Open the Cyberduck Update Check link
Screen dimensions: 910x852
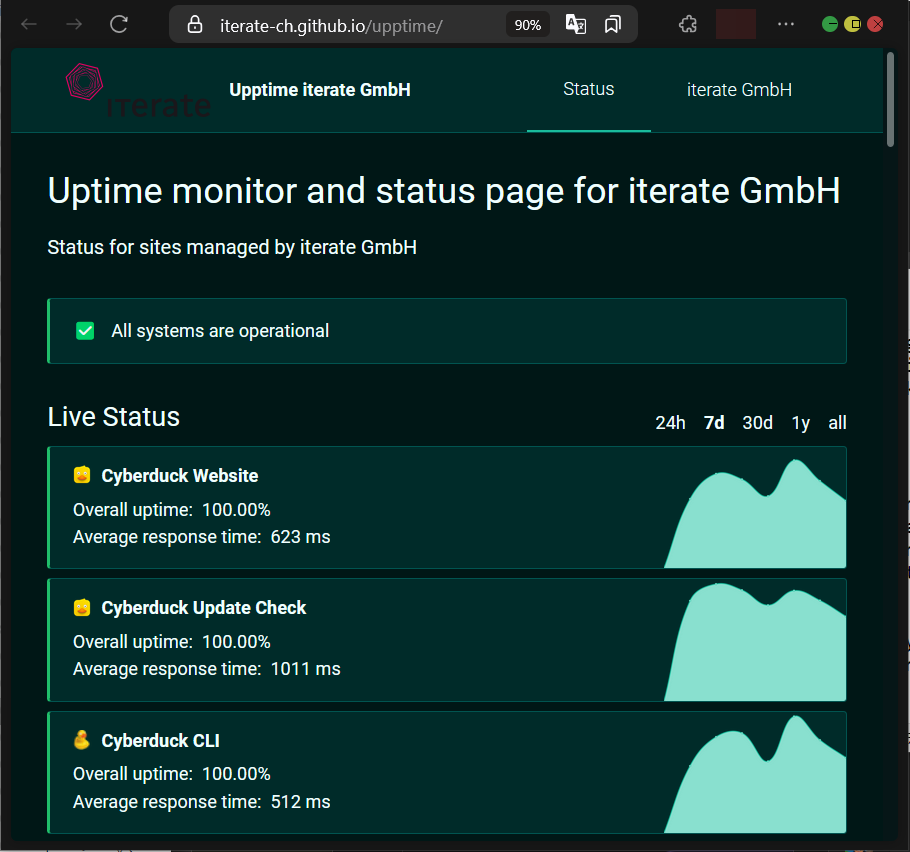point(204,608)
